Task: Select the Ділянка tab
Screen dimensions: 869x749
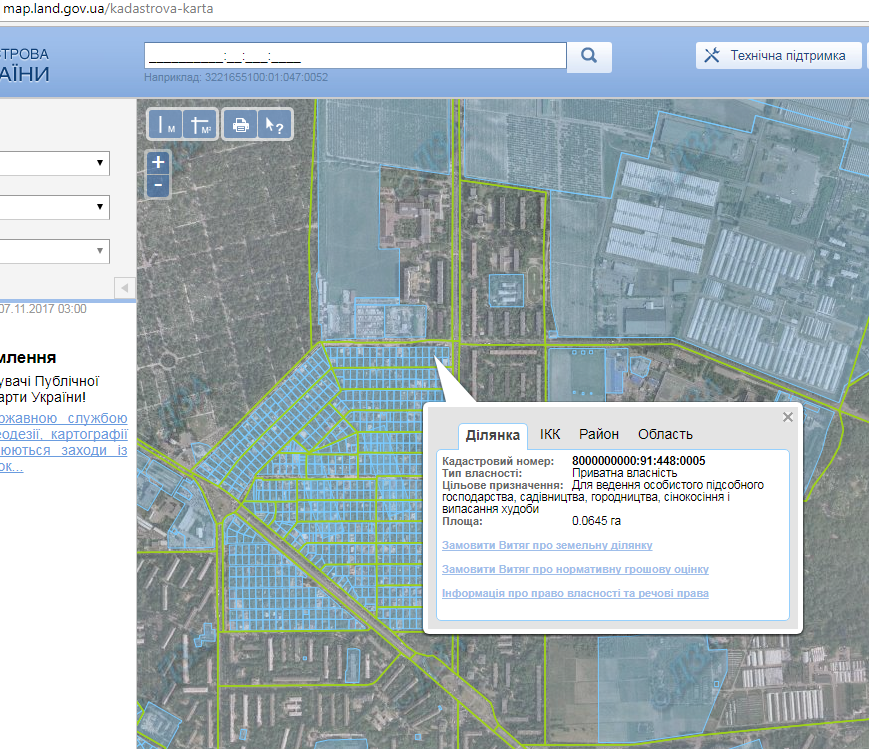Action: coord(493,435)
